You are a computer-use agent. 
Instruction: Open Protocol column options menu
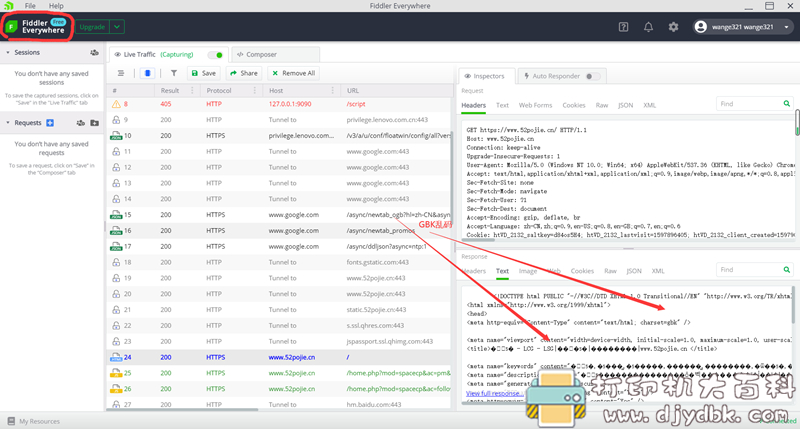tap(255, 90)
